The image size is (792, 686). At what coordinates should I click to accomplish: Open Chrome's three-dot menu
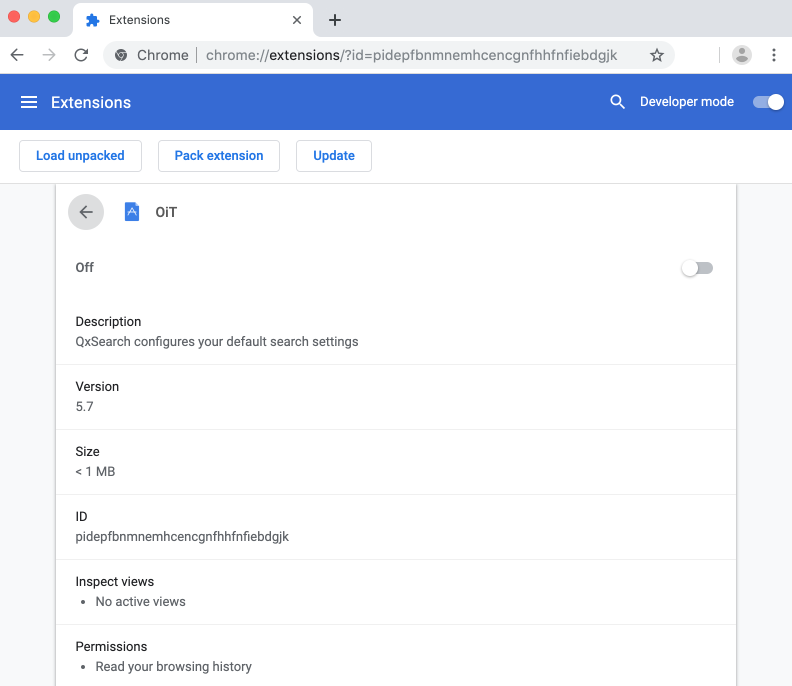tap(773, 55)
